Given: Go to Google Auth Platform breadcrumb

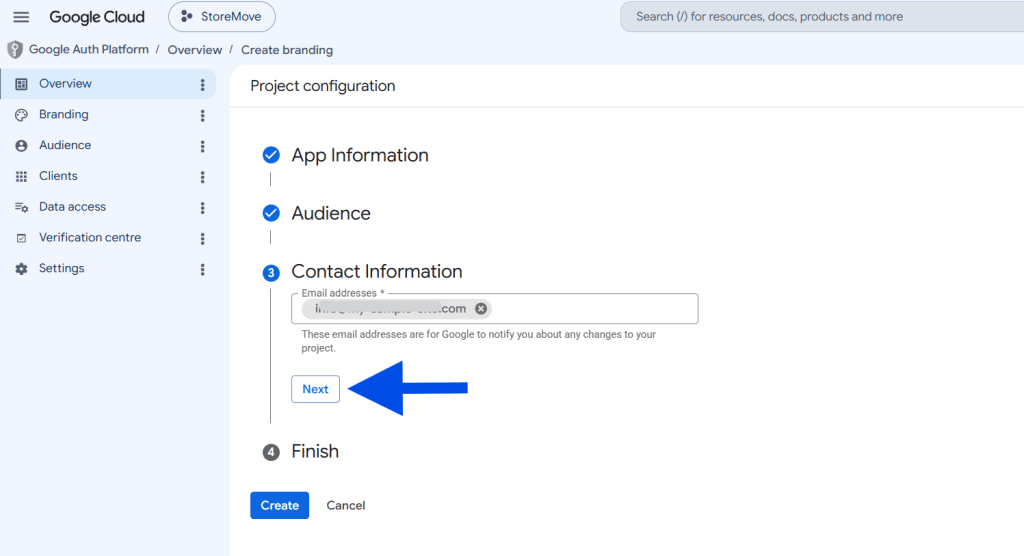Looking at the screenshot, I should (x=89, y=50).
